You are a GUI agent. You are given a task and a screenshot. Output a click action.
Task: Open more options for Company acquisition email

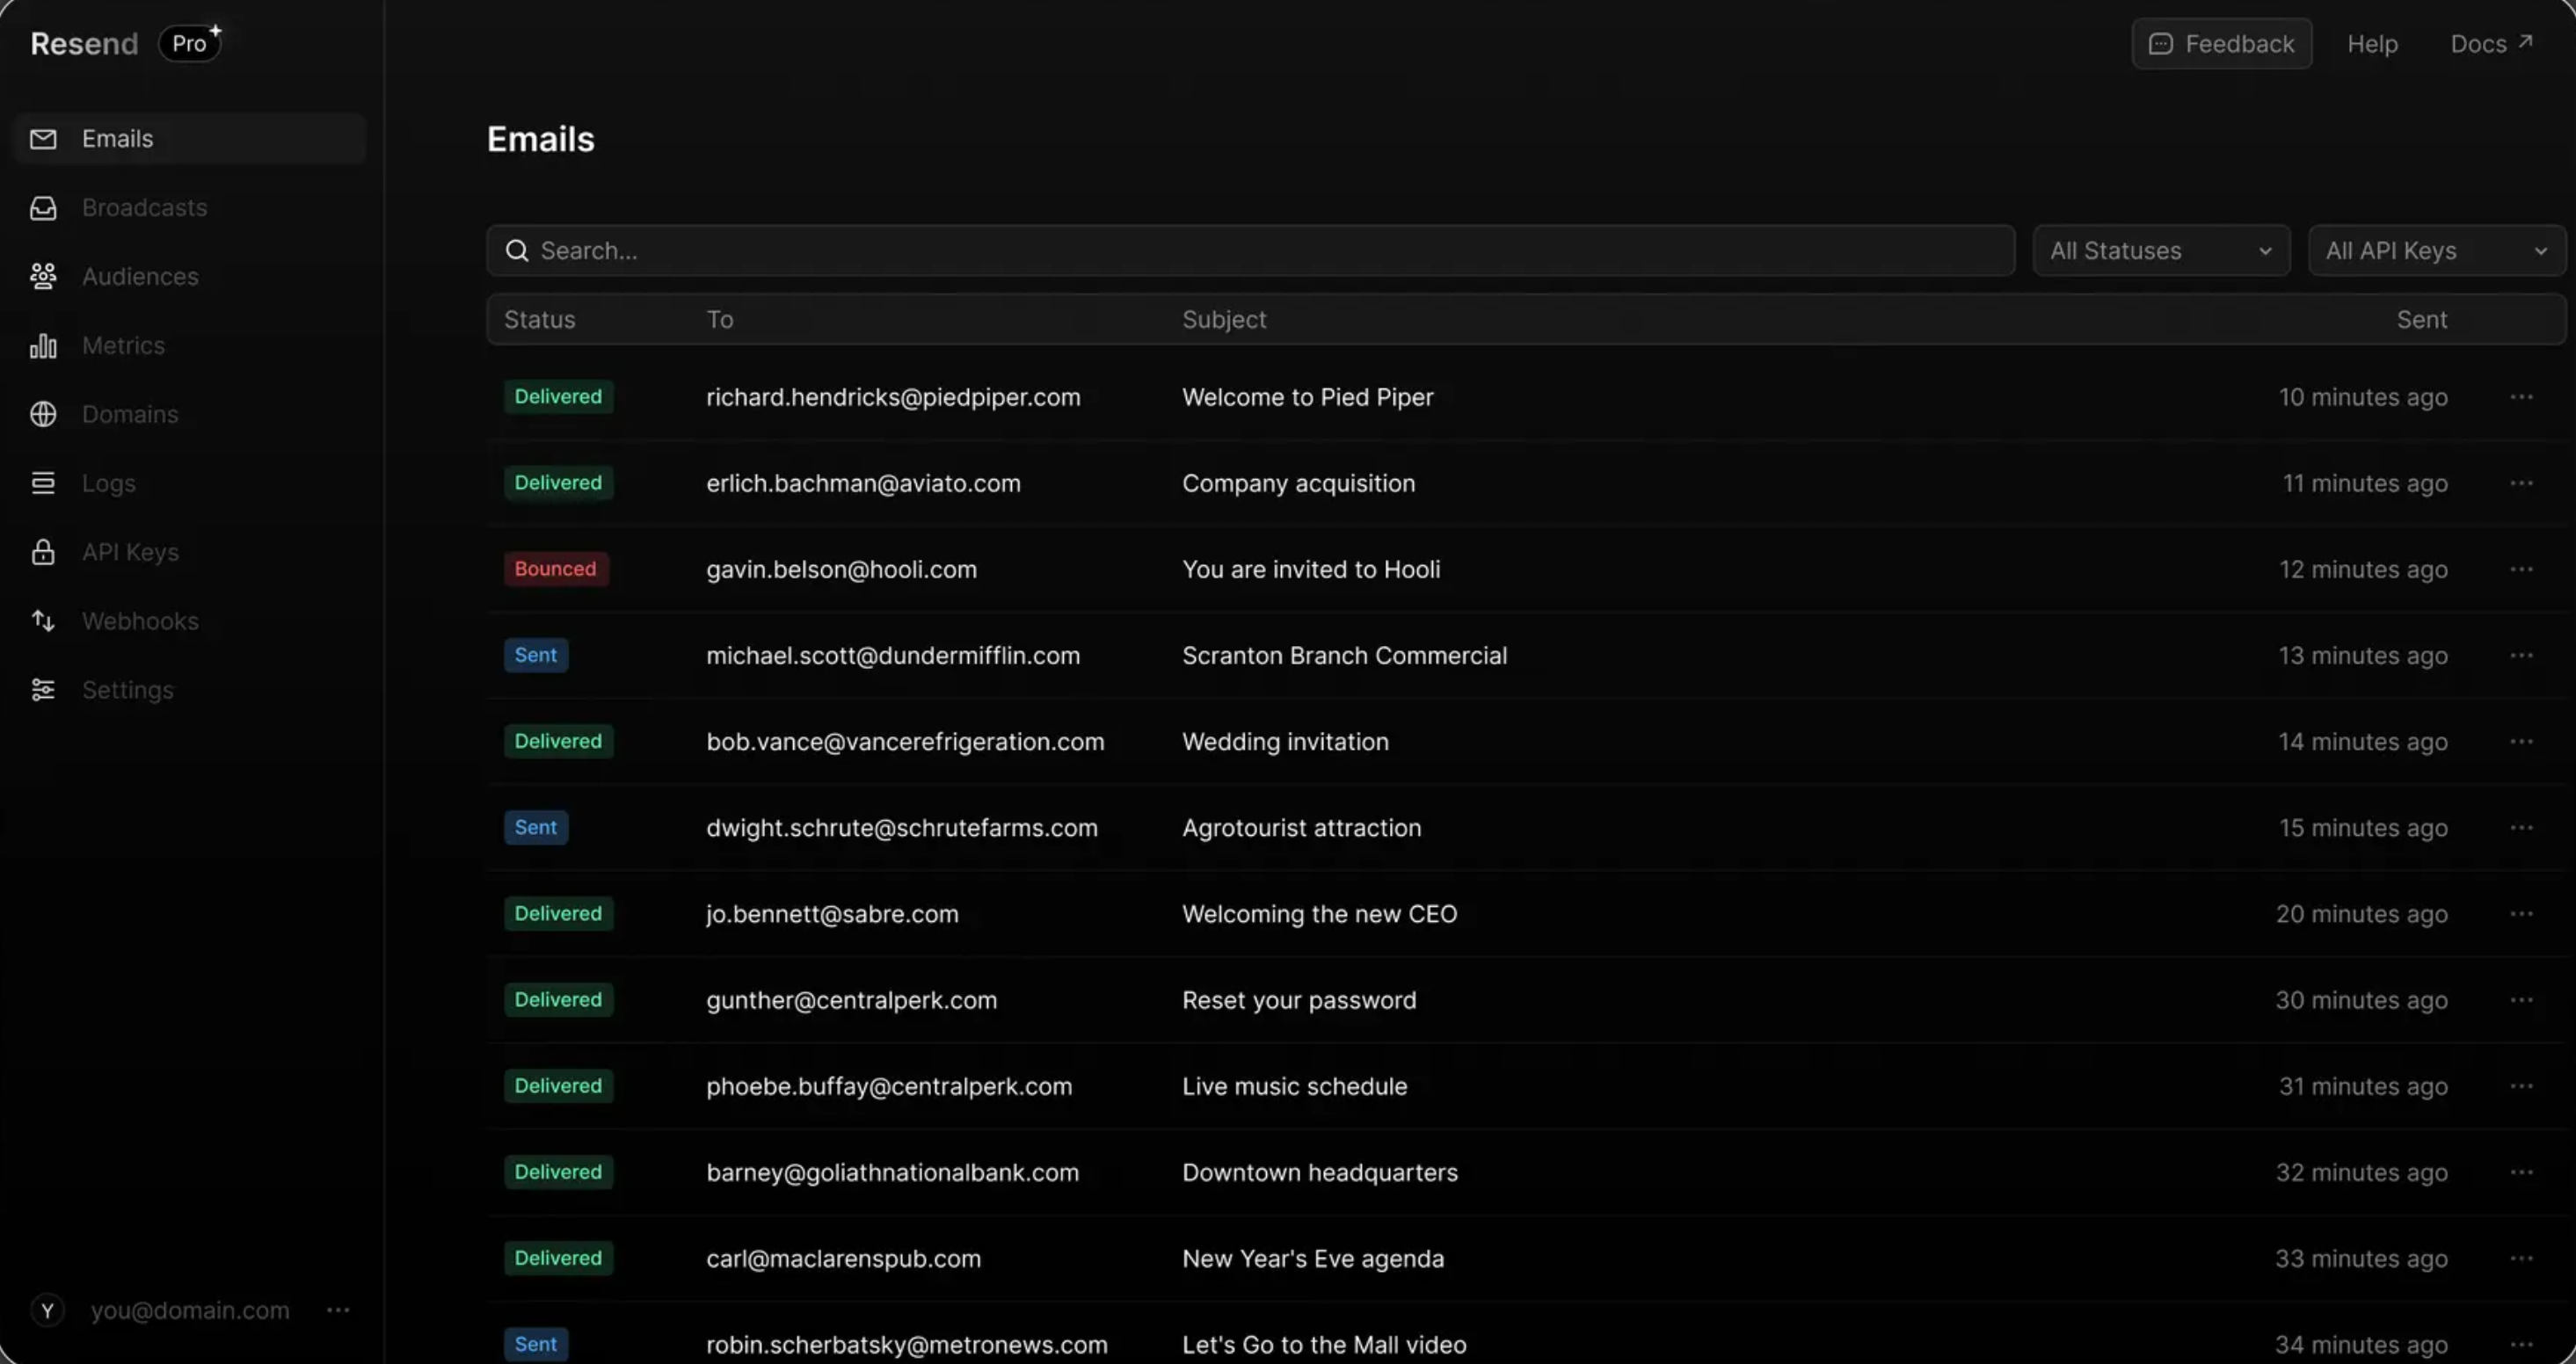(2521, 484)
